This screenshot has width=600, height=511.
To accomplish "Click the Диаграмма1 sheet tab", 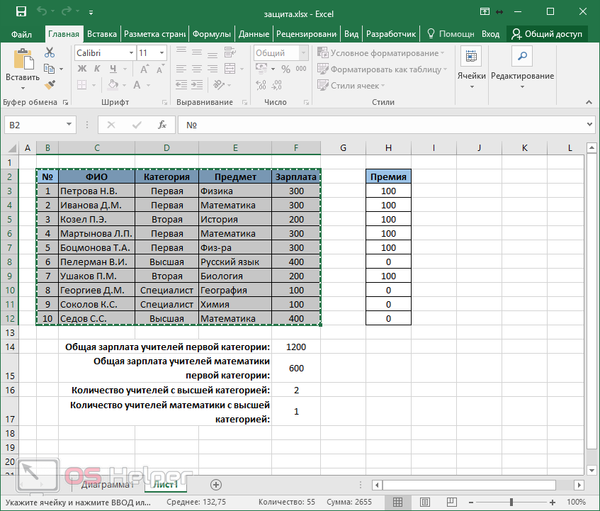I will (106, 485).
